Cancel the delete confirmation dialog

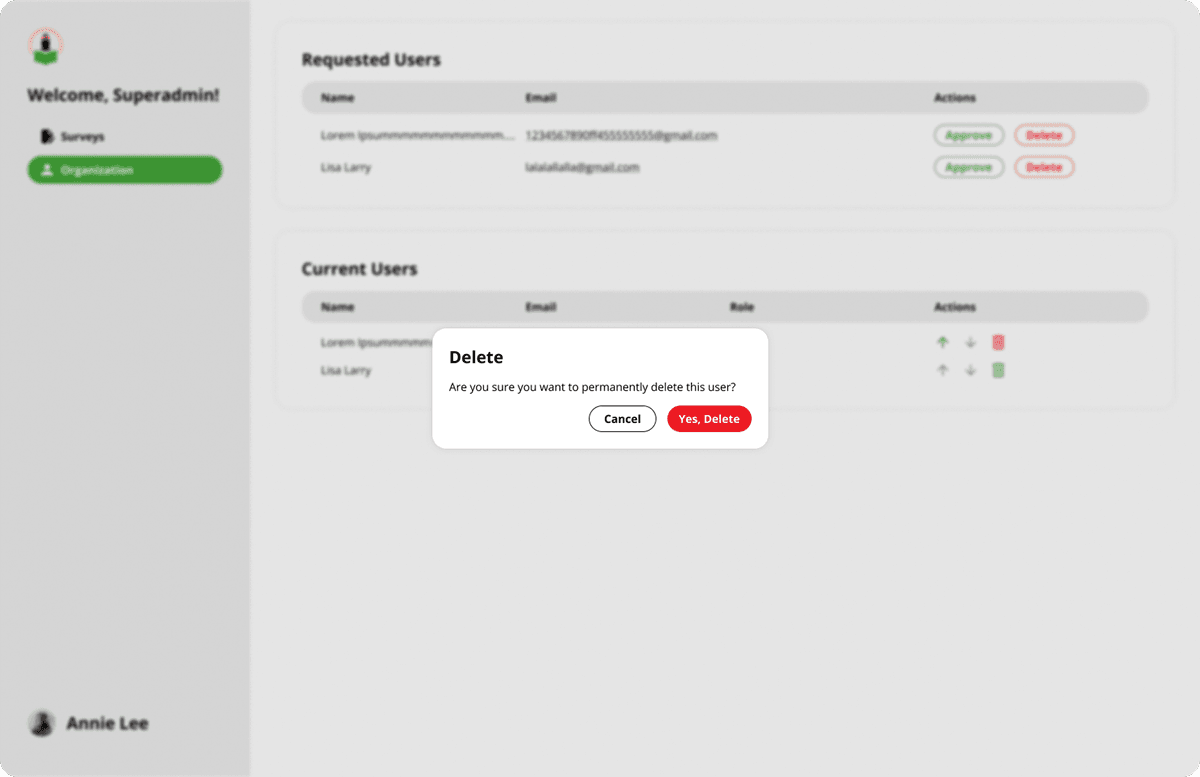(622, 419)
